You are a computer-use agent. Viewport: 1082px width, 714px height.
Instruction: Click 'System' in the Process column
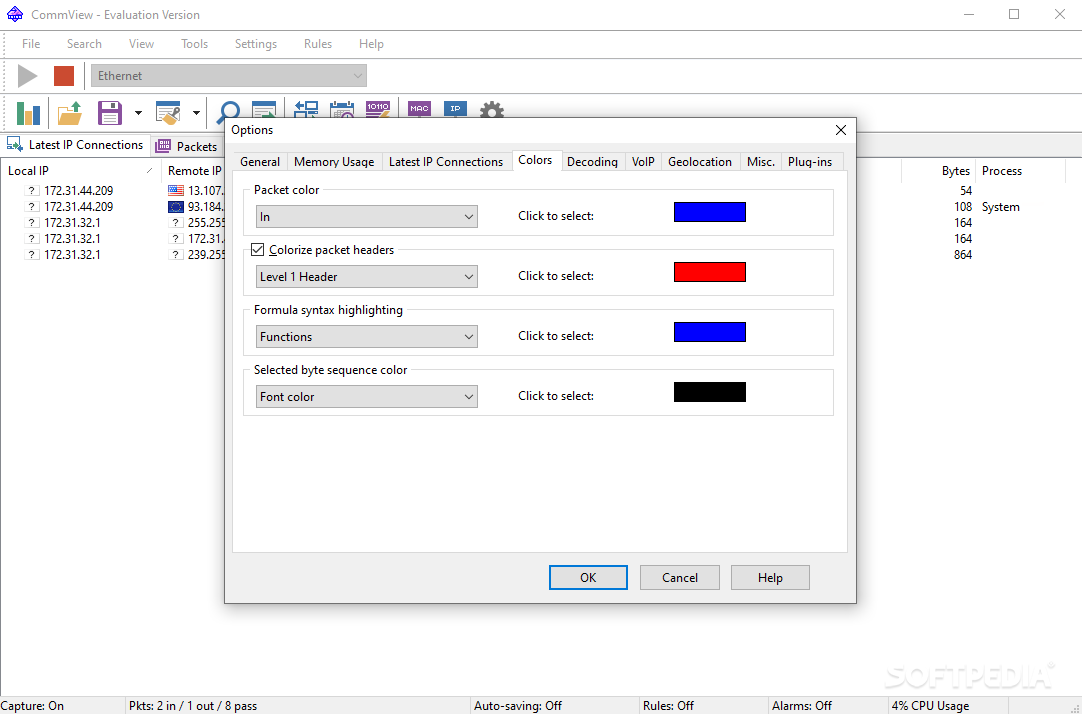pyautogui.click(x=1001, y=206)
